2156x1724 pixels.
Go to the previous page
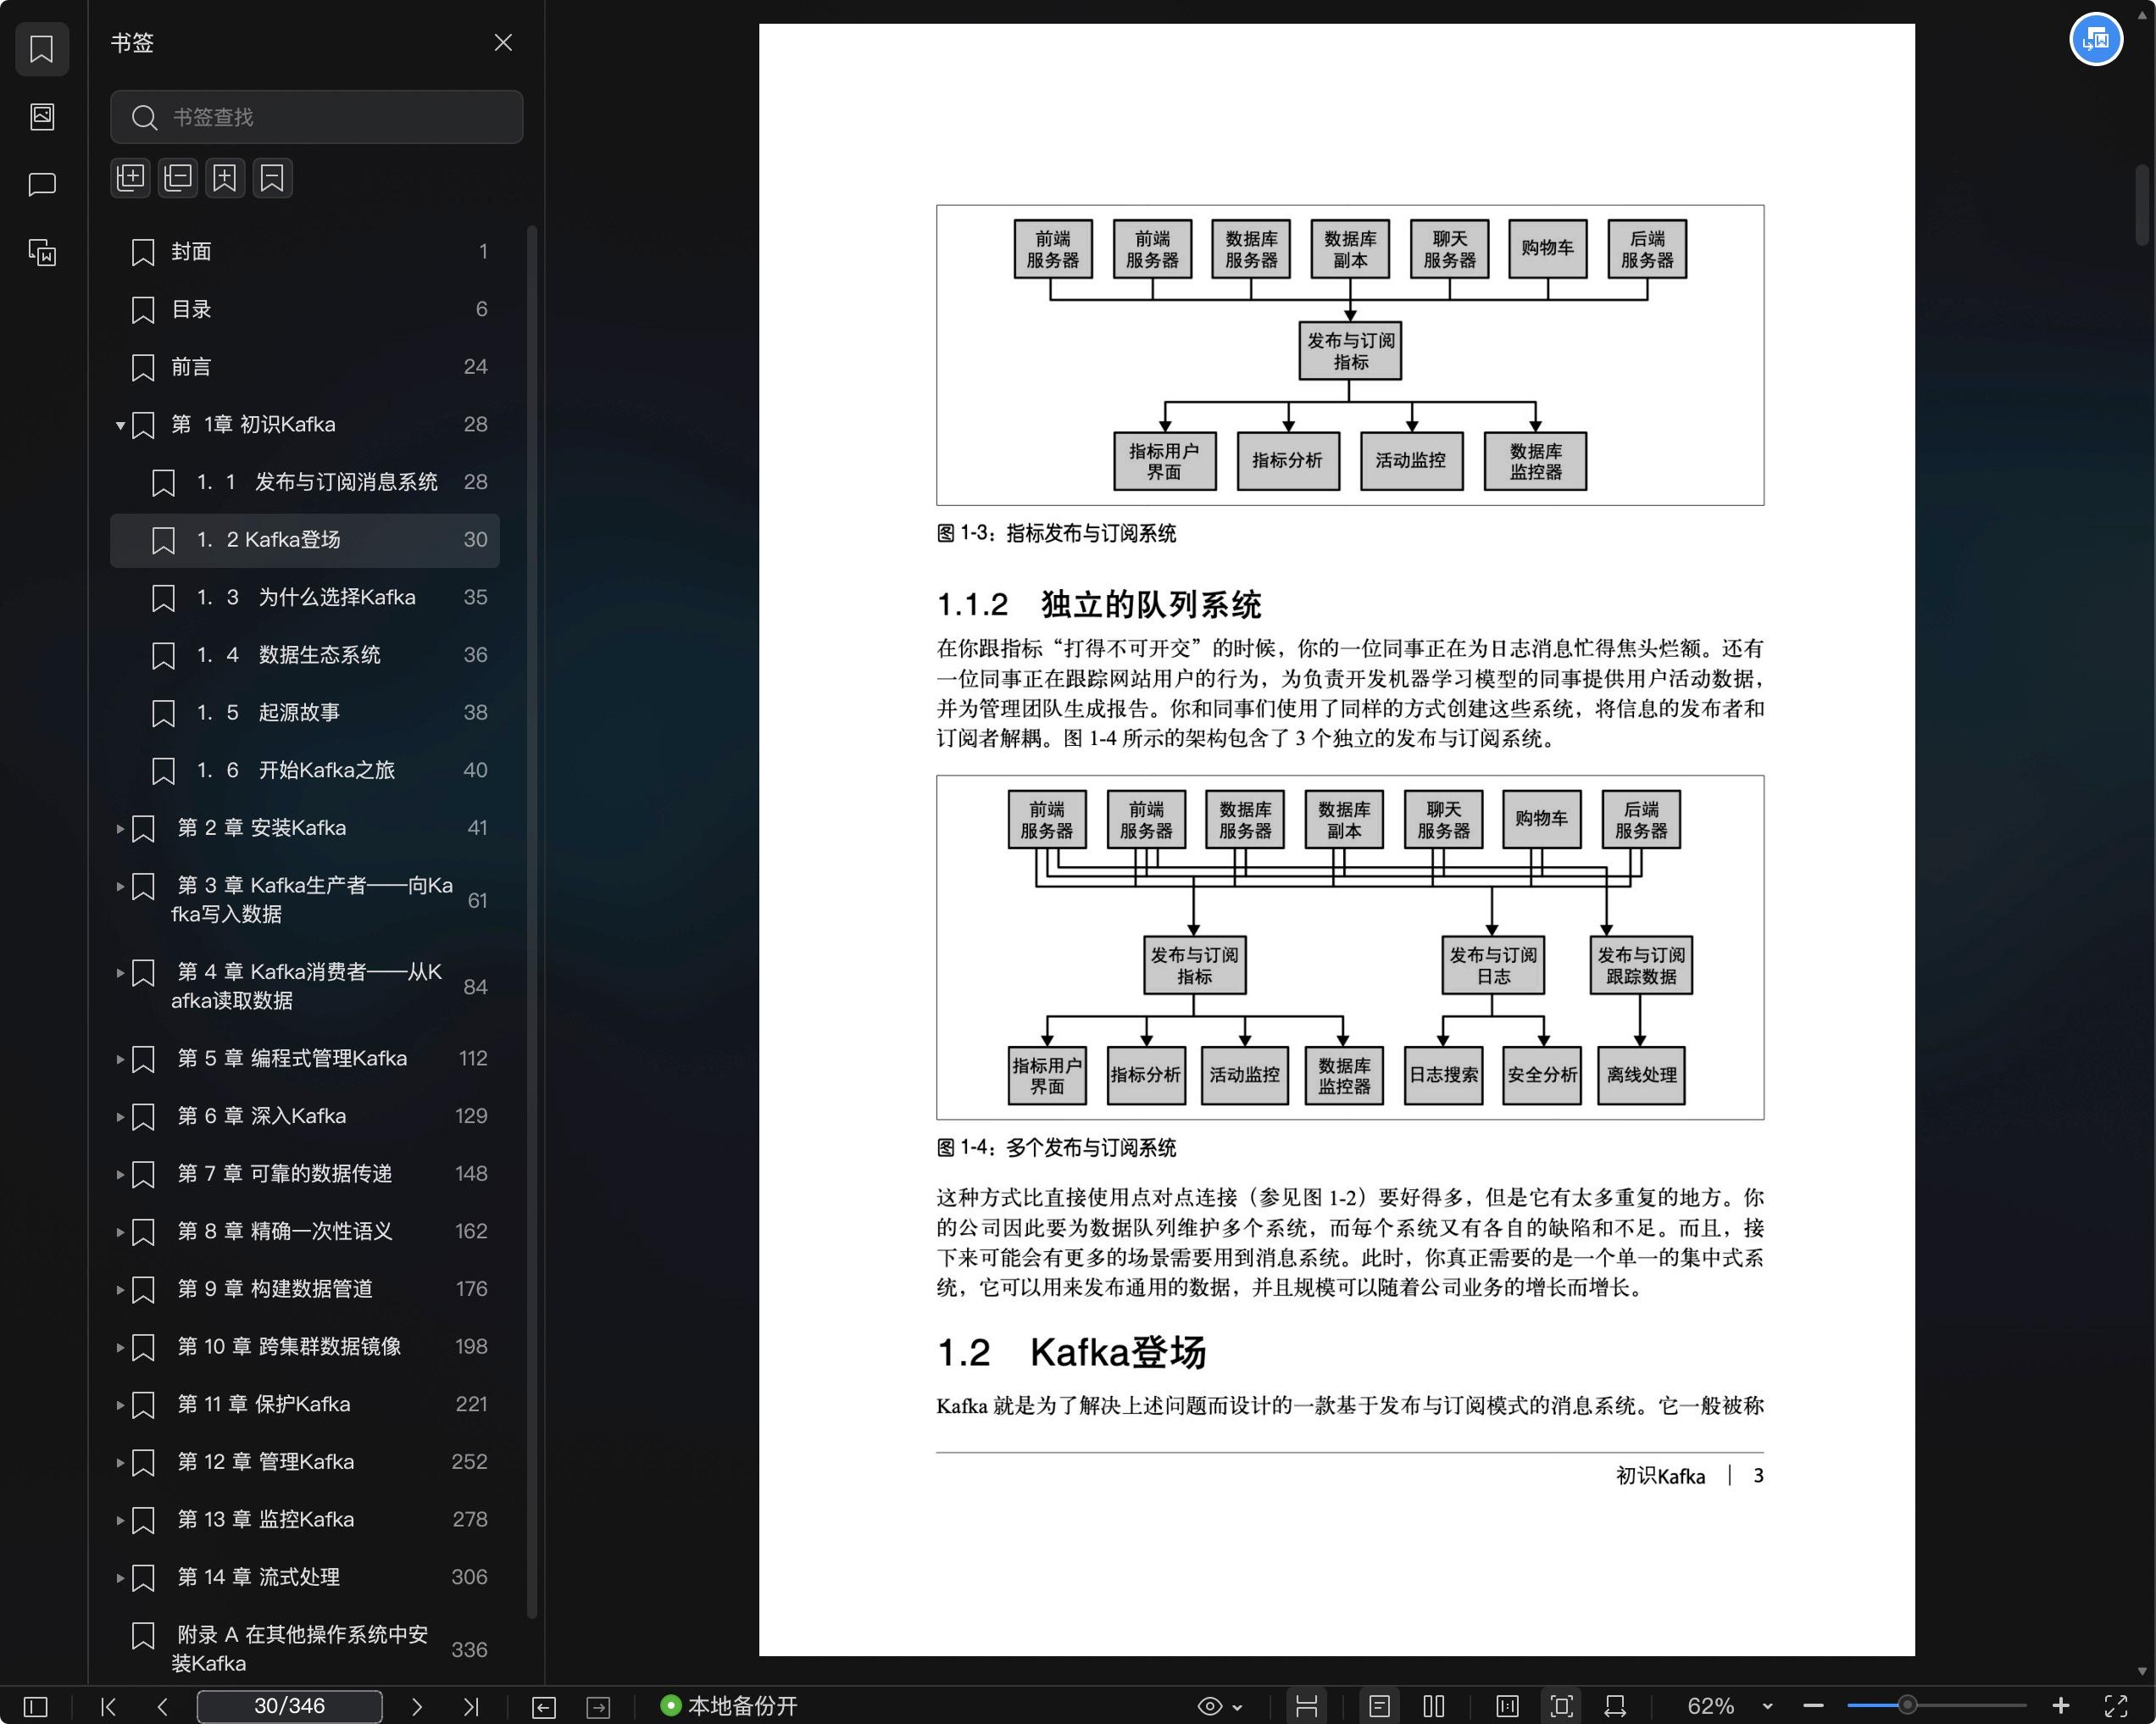coord(163,1706)
